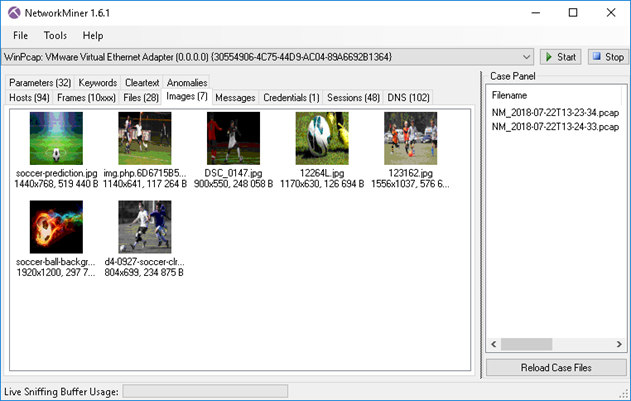631x401 pixels.
Task: Switch to the Keywords tab
Action: [x=98, y=83]
